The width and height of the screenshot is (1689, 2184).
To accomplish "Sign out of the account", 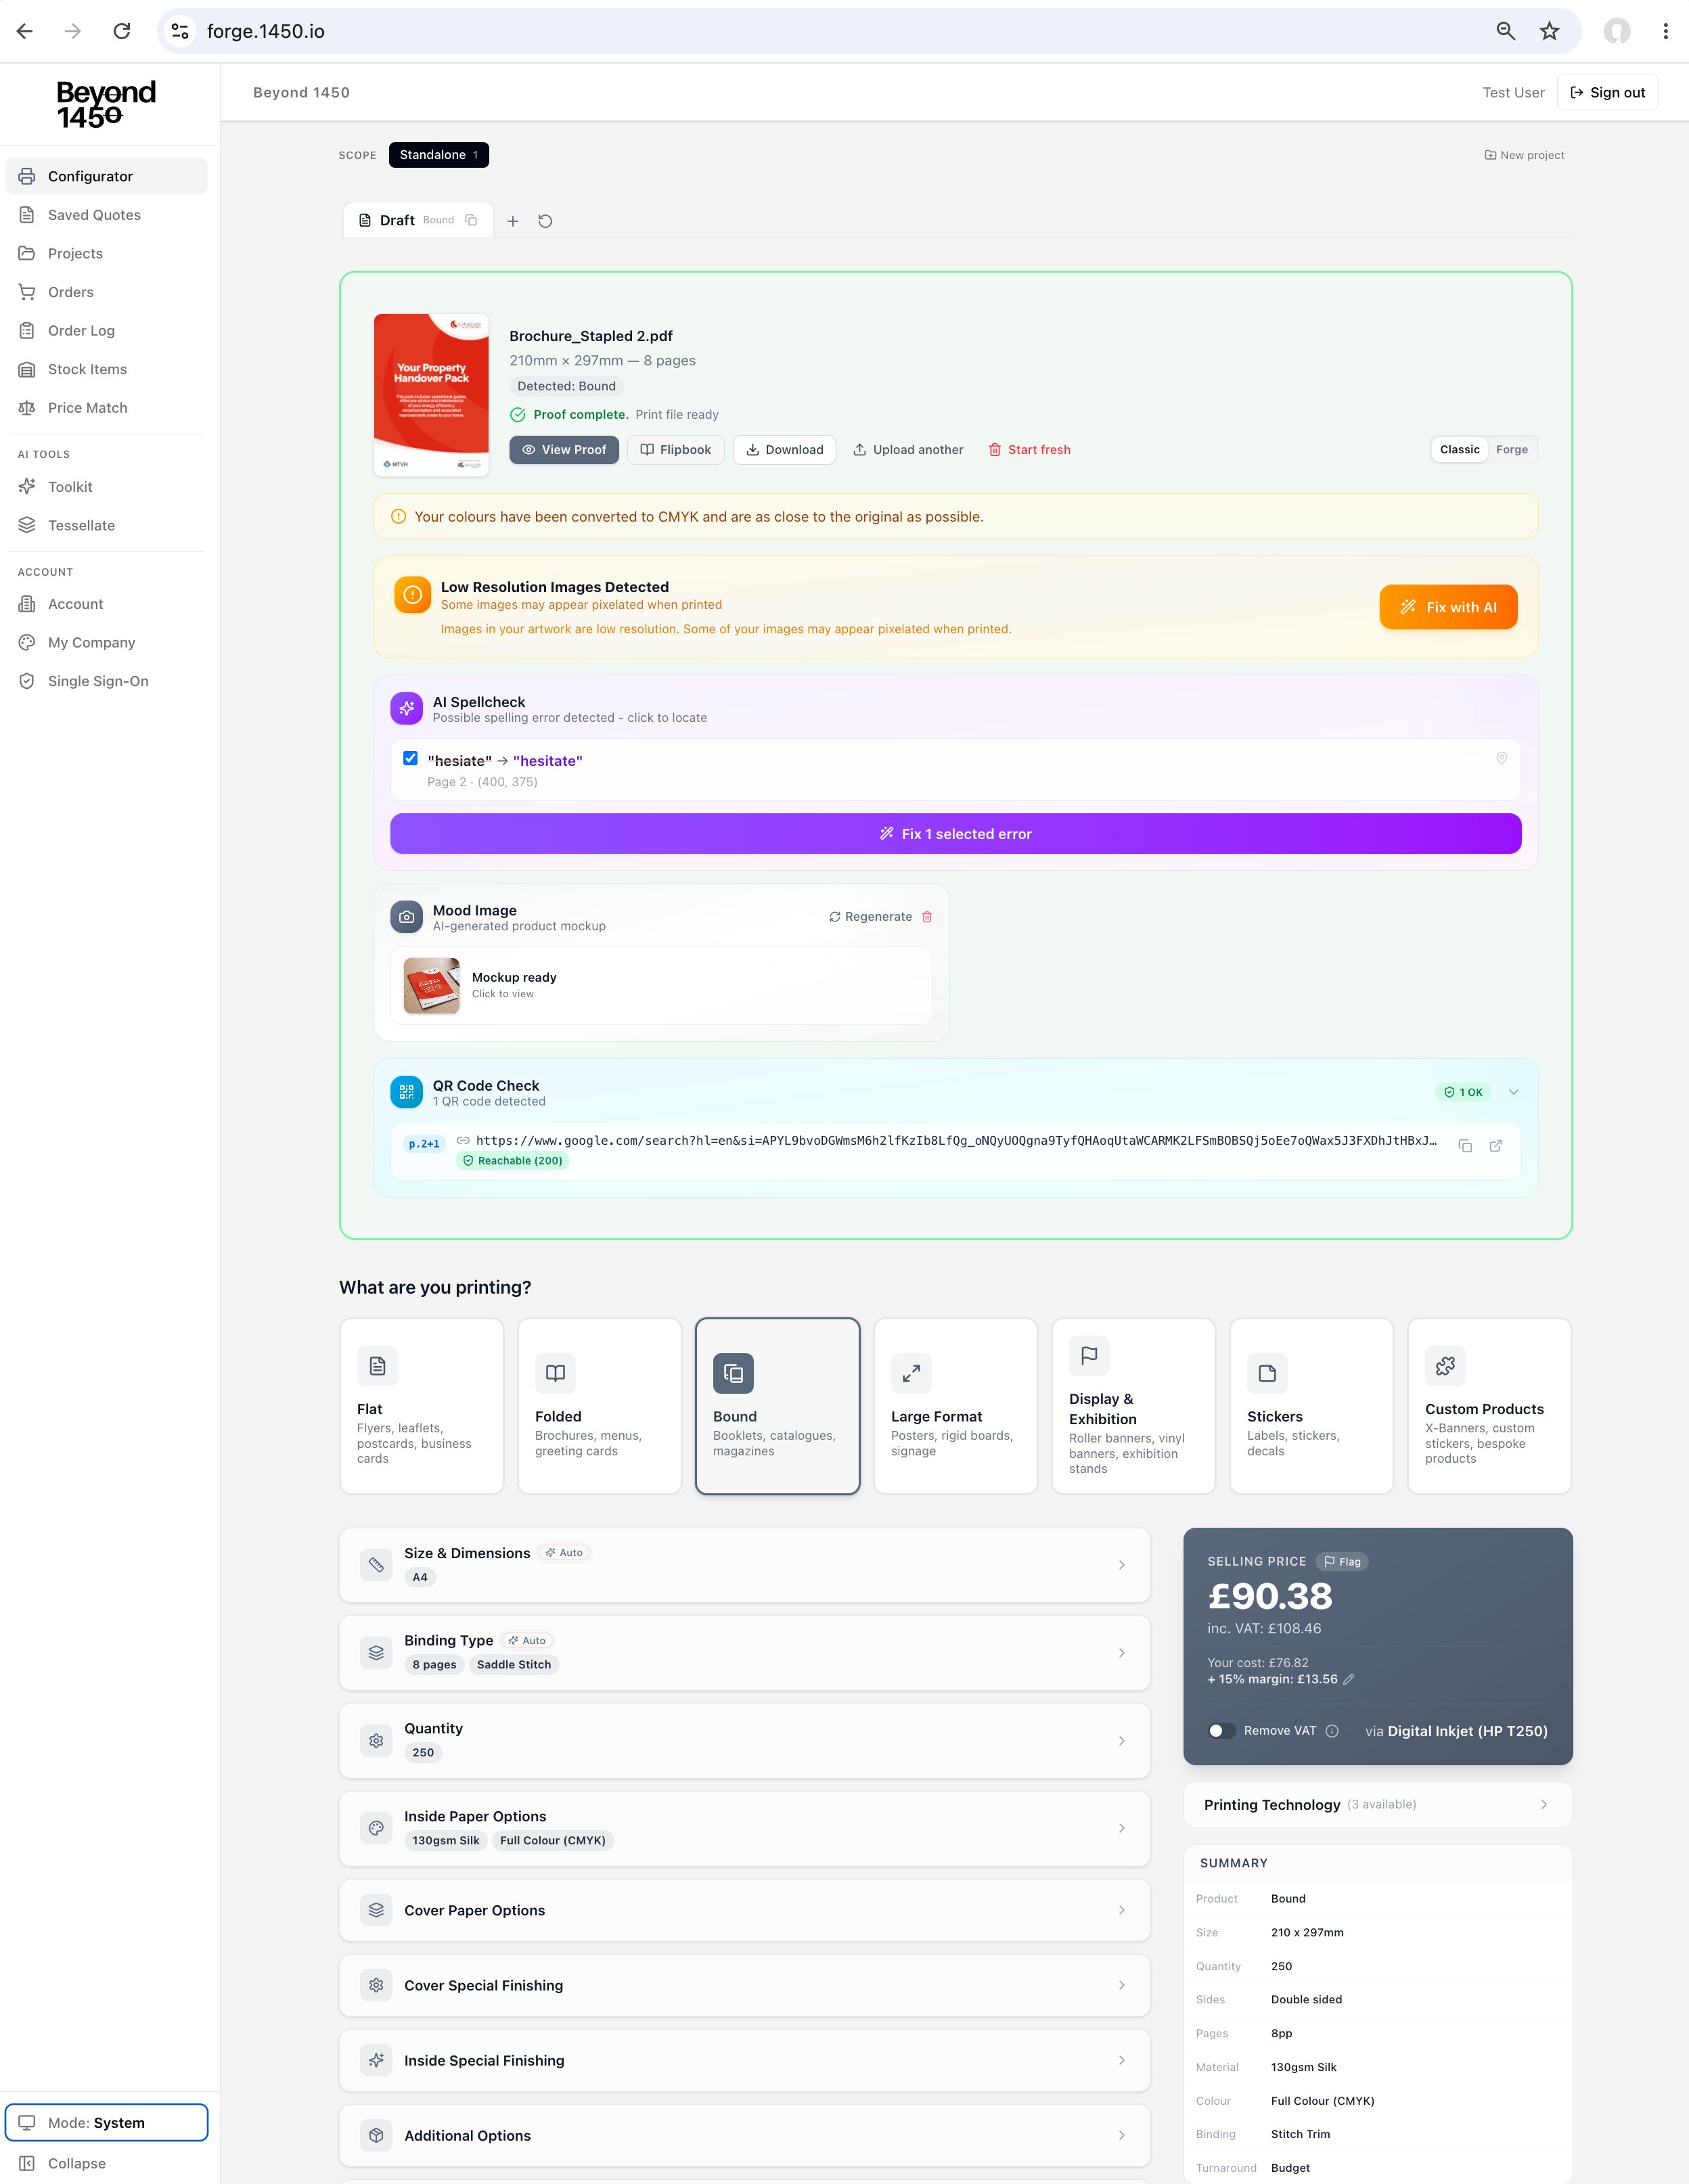I will point(1607,92).
